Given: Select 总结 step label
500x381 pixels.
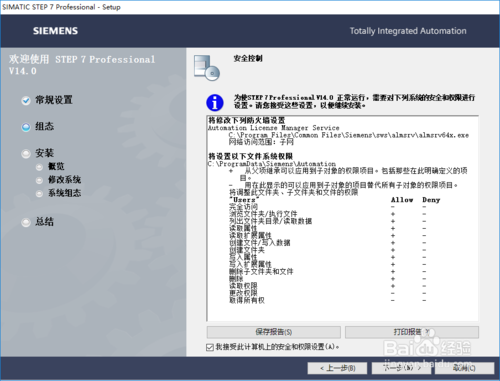Looking at the screenshot, I should [x=45, y=222].
